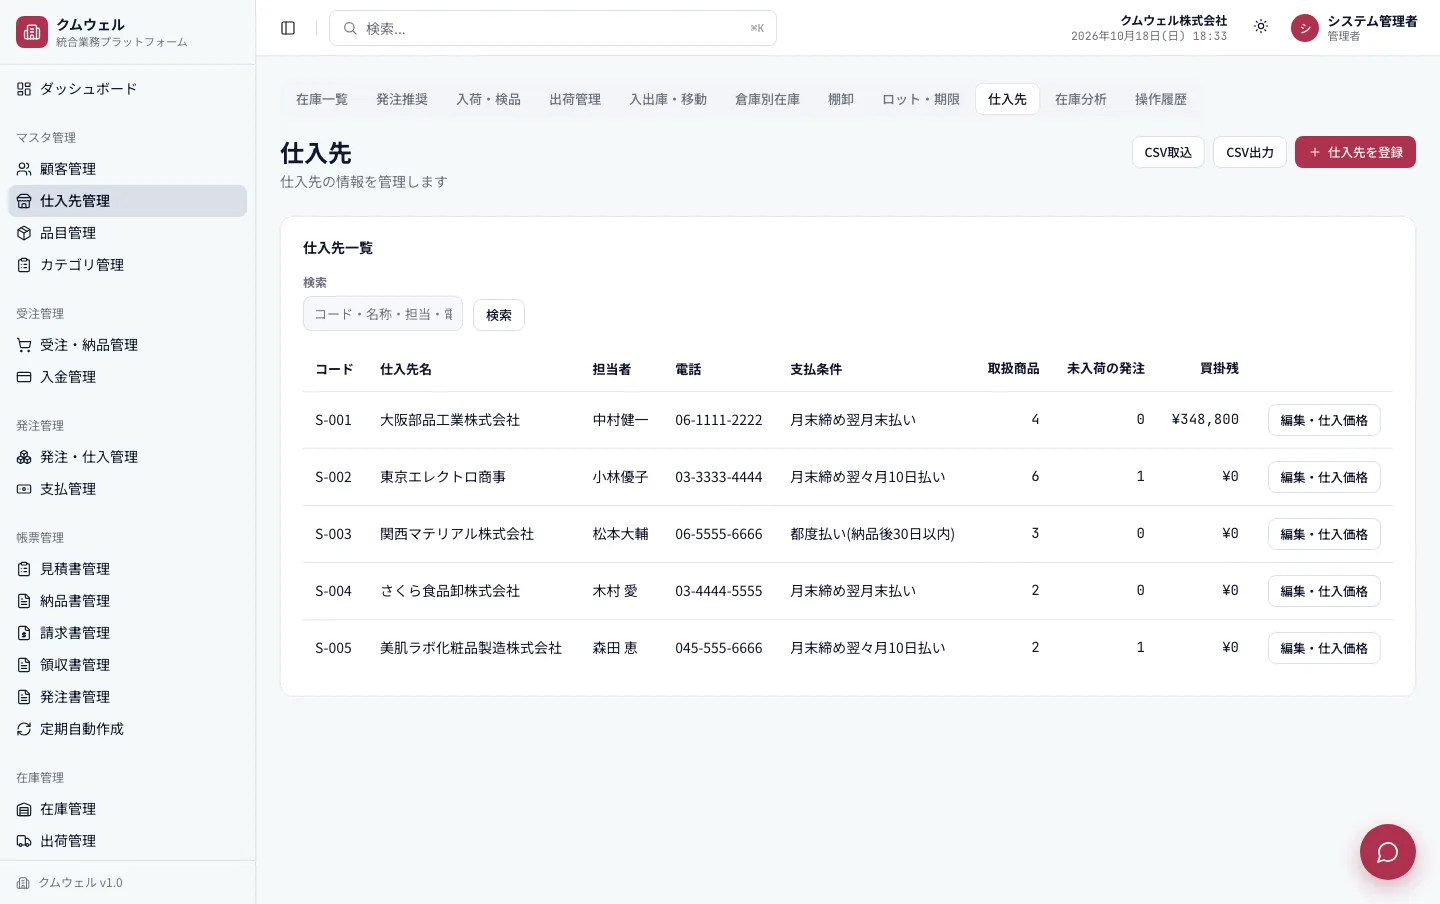Click the CSV出力 button
1440x904 pixels.
1250,152
